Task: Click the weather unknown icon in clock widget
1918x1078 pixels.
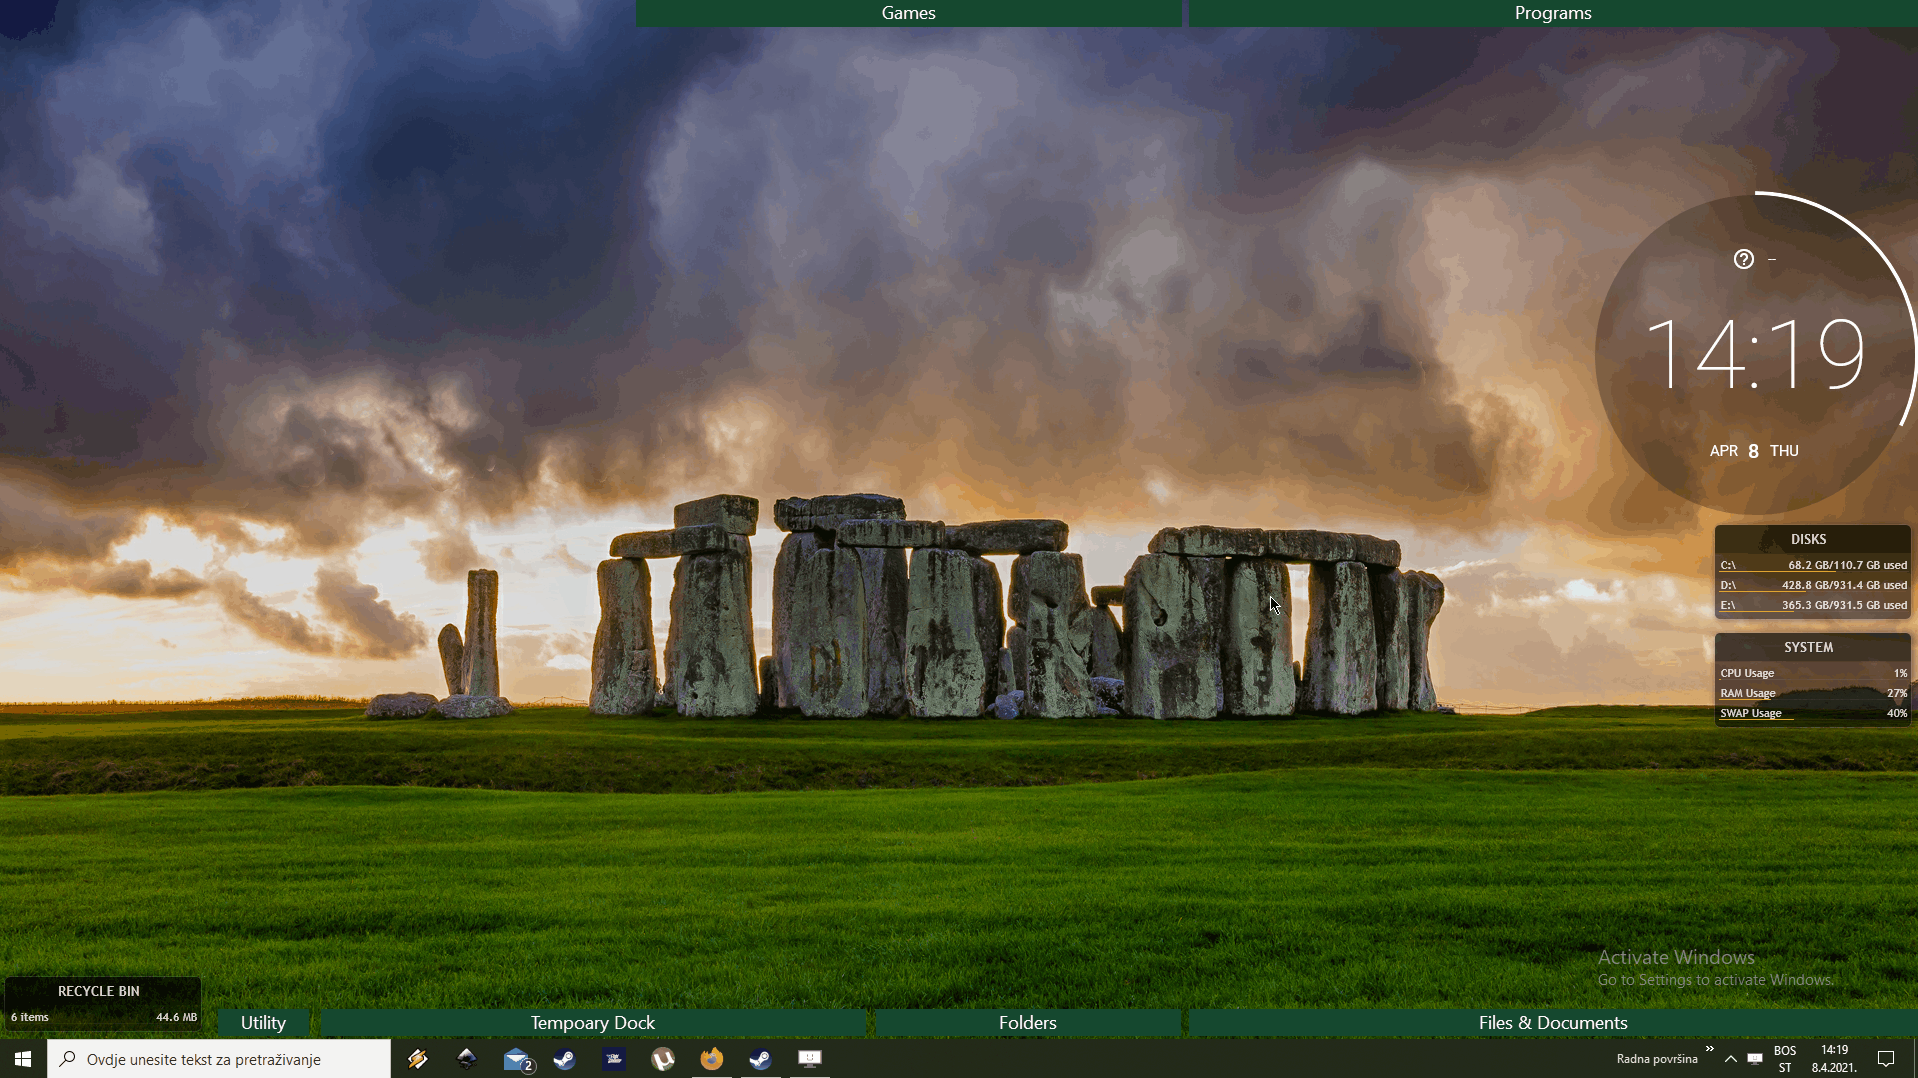Action: tap(1743, 259)
